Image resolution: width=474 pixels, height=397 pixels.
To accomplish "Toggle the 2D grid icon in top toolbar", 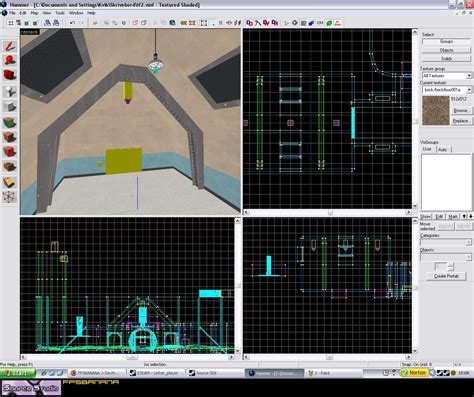I will click(x=11, y=23).
